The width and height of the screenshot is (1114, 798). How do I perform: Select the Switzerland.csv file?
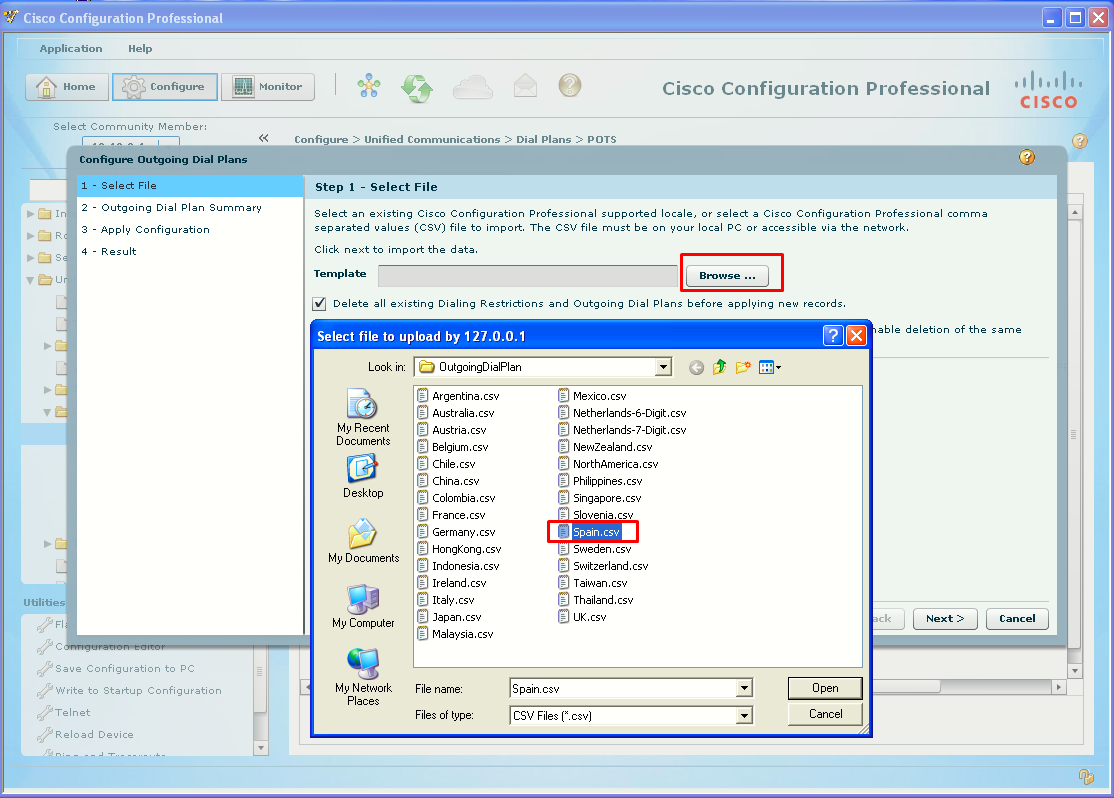[603, 566]
